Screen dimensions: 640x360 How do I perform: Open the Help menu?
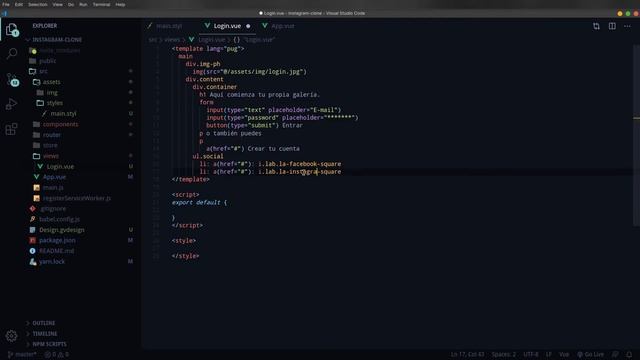coord(120,4)
